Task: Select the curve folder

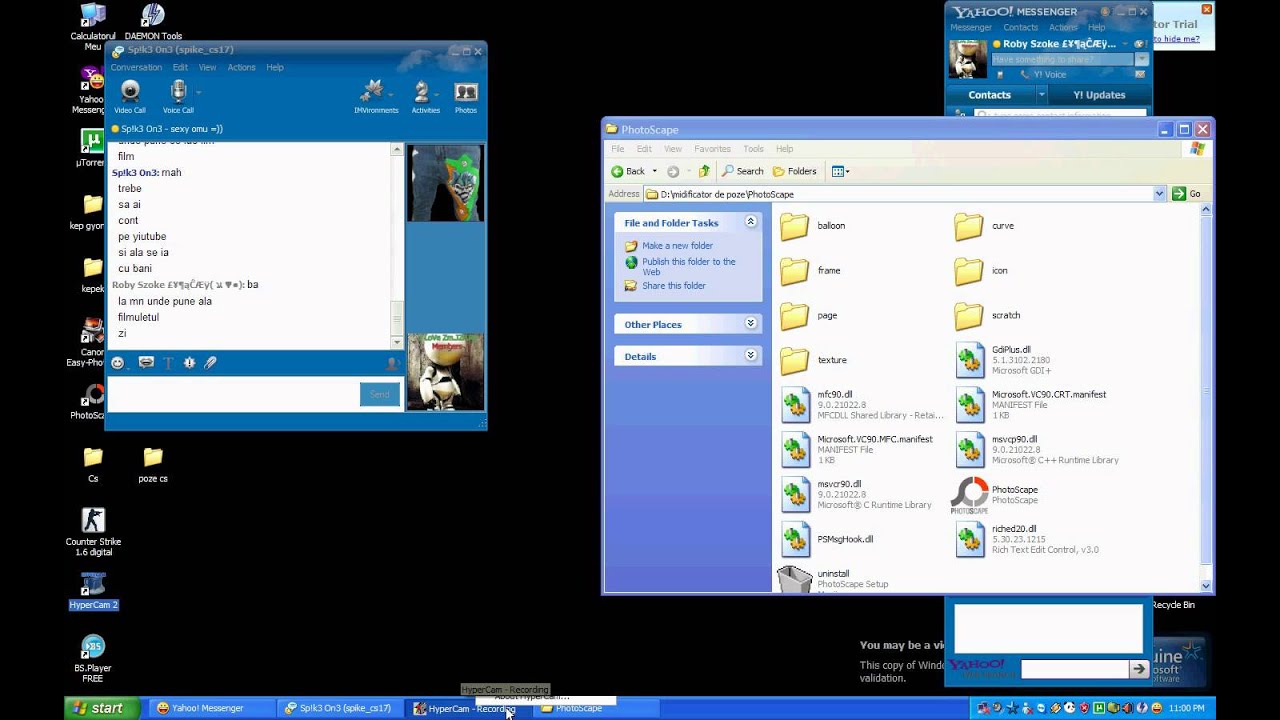Action: click(x=985, y=226)
